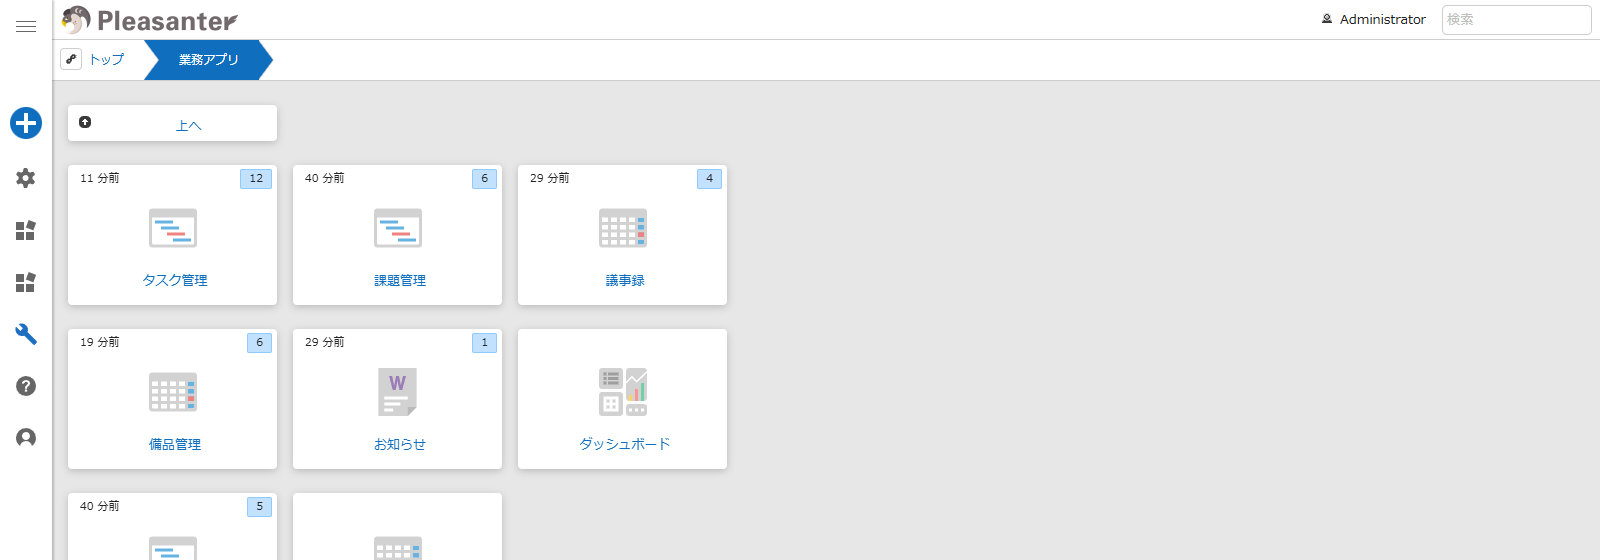Click the ダッシュボード chart icon
Image resolution: width=1600 pixels, height=560 pixels.
pyautogui.click(x=623, y=392)
